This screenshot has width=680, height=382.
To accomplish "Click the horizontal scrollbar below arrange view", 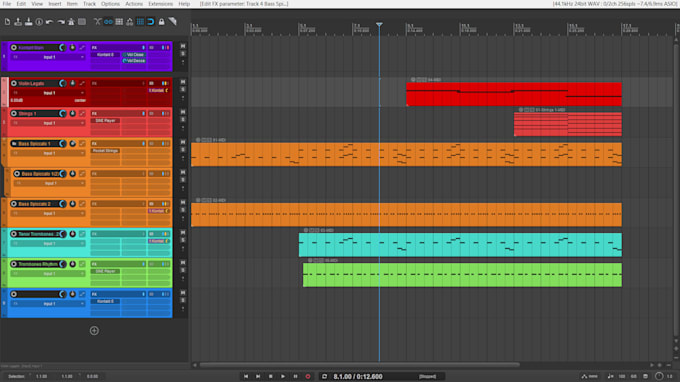I will (359, 365).
